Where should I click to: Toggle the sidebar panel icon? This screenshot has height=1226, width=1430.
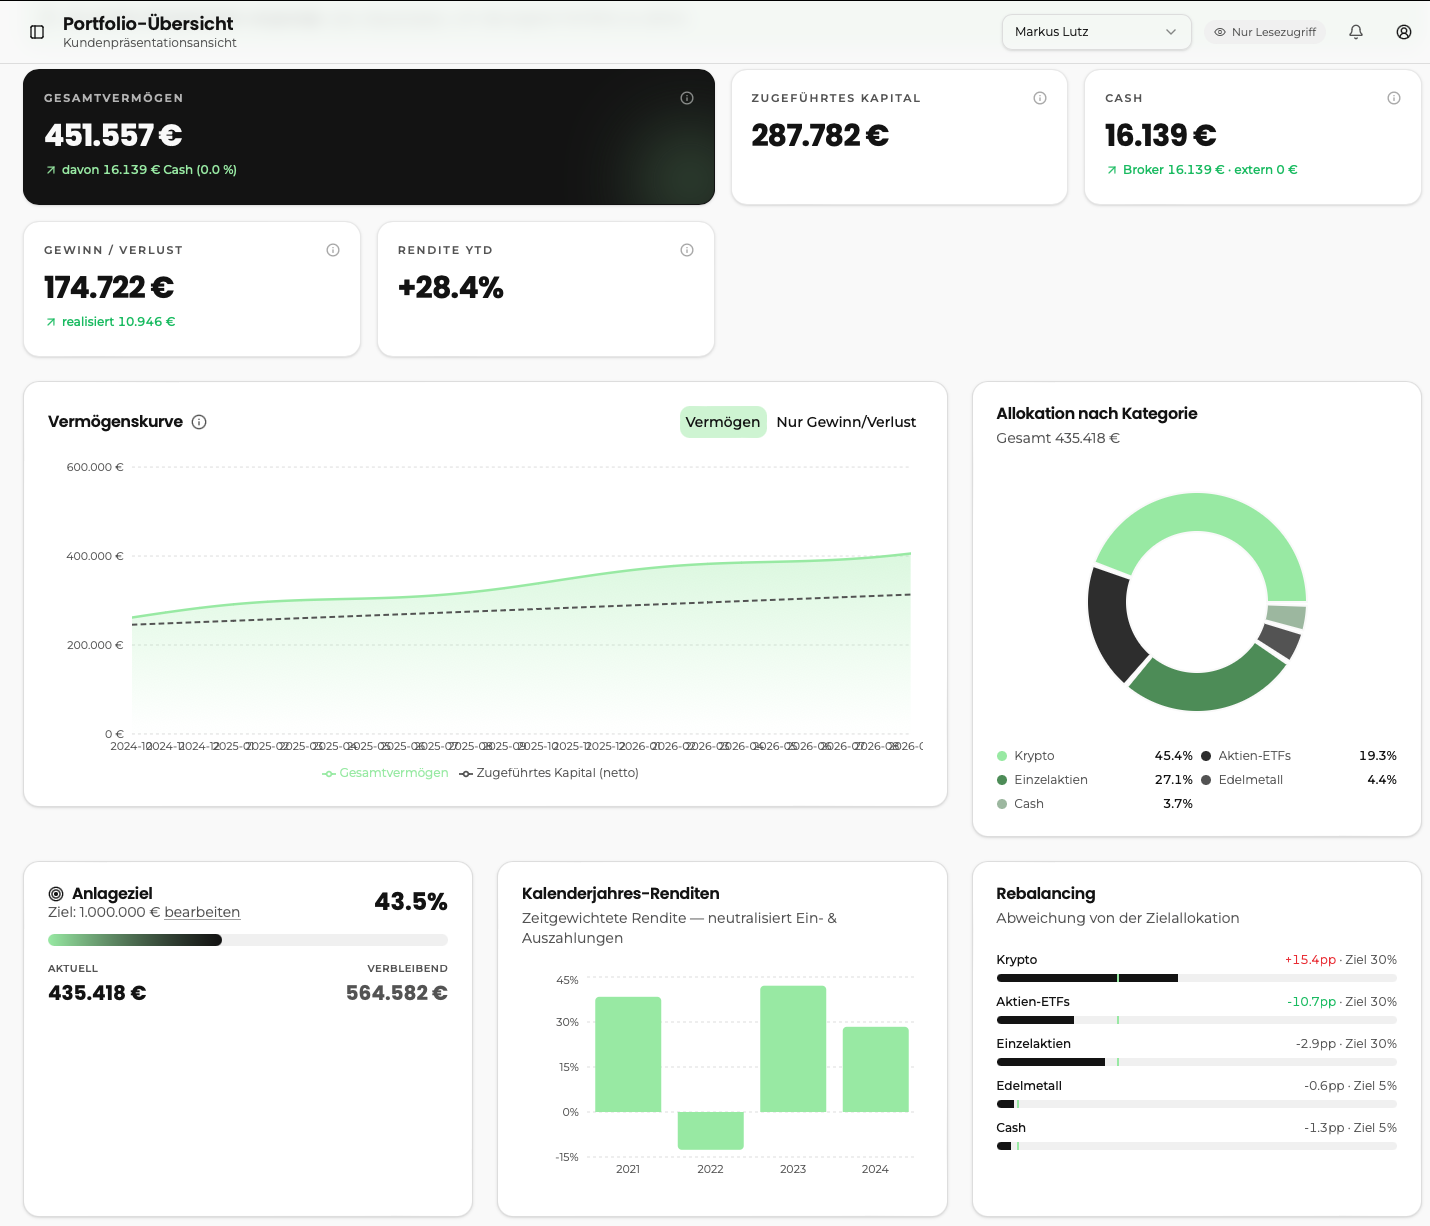pos(37,32)
